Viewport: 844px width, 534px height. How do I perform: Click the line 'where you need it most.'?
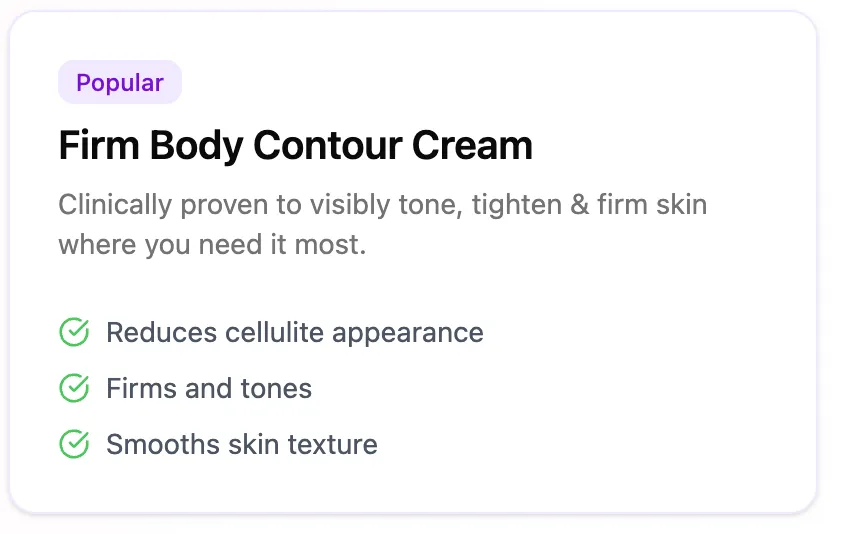tap(212, 245)
